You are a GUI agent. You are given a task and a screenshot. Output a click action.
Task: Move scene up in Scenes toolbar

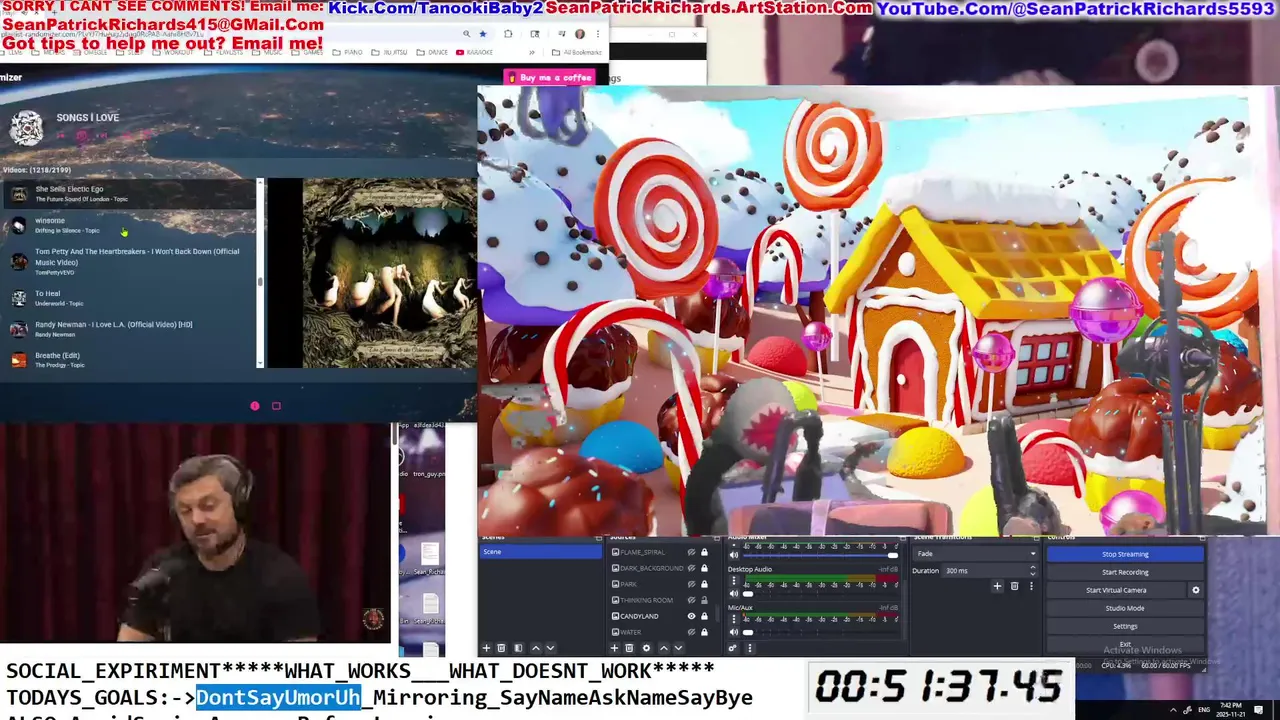pyautogui.click(x=535, y=648)
